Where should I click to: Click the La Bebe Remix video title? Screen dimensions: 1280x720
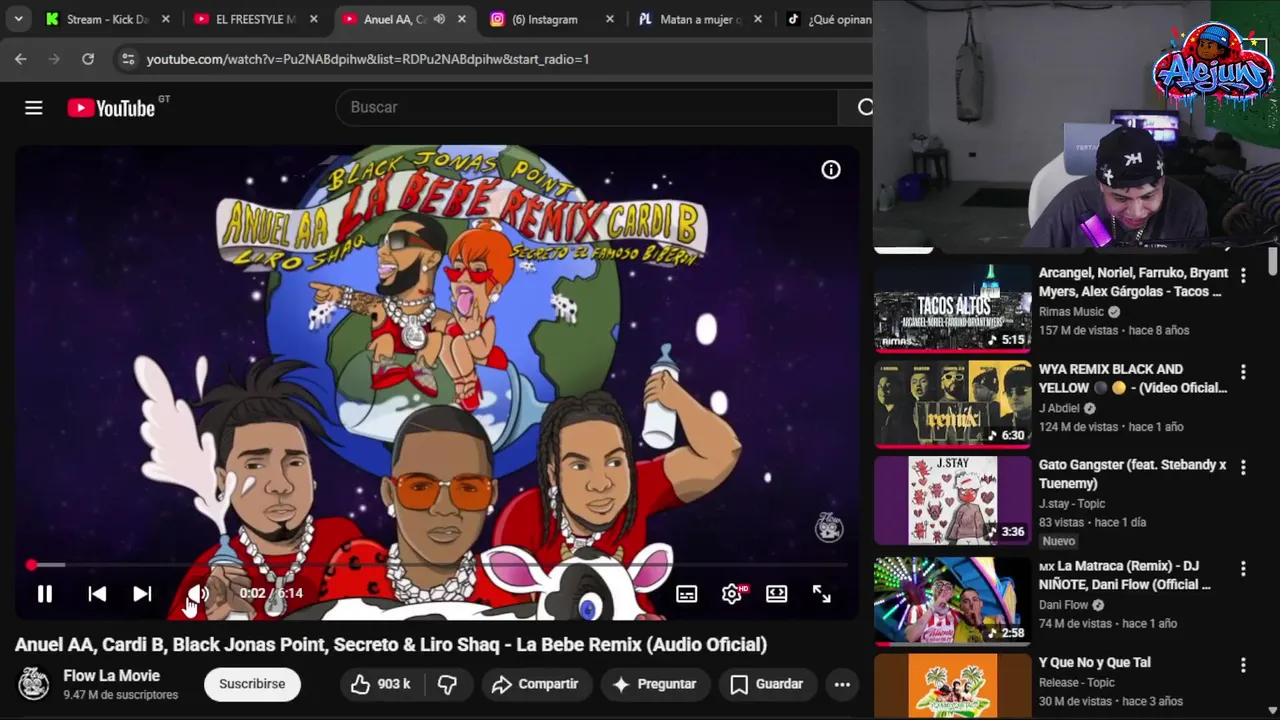tap(391, 645)
